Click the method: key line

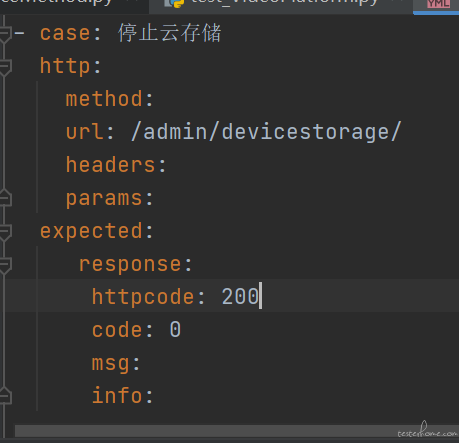point(109,99)
